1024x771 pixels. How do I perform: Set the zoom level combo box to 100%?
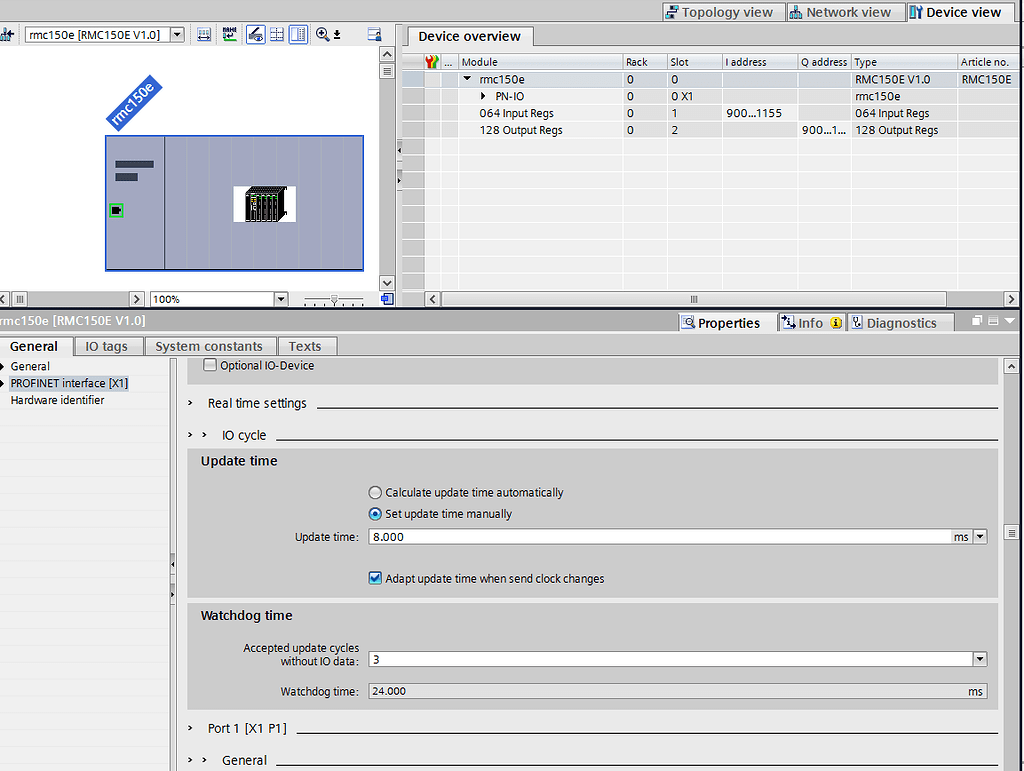click(280, 298)
